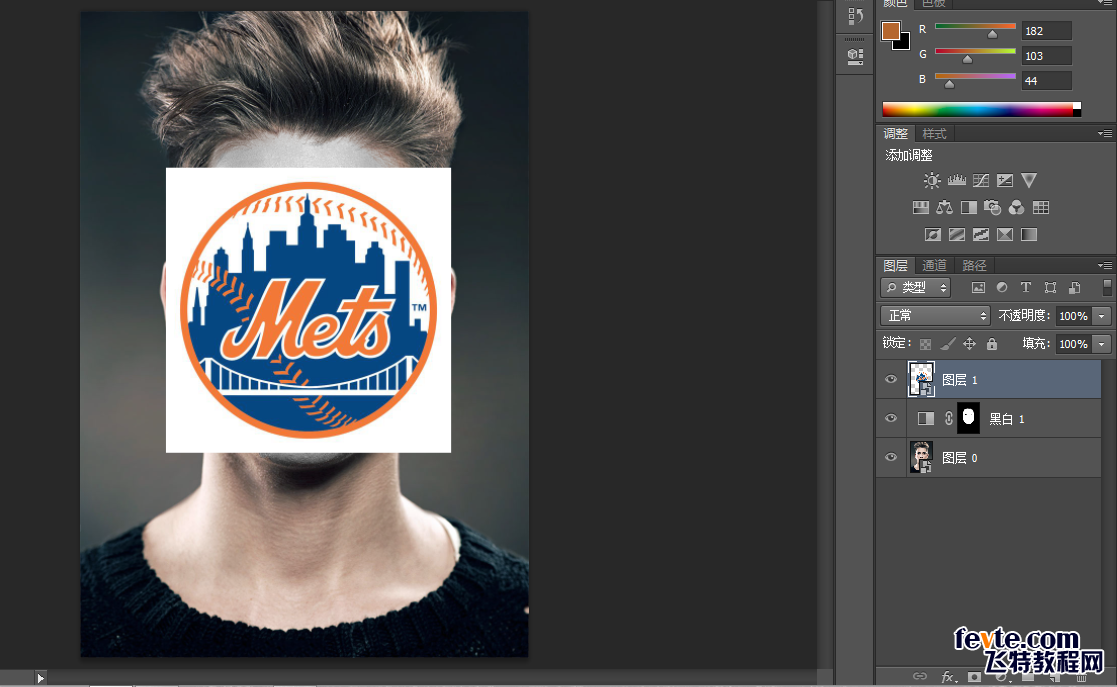Open the status bar arrow menu
Screen dimensions: 1117x687
[x=41, y=678]
